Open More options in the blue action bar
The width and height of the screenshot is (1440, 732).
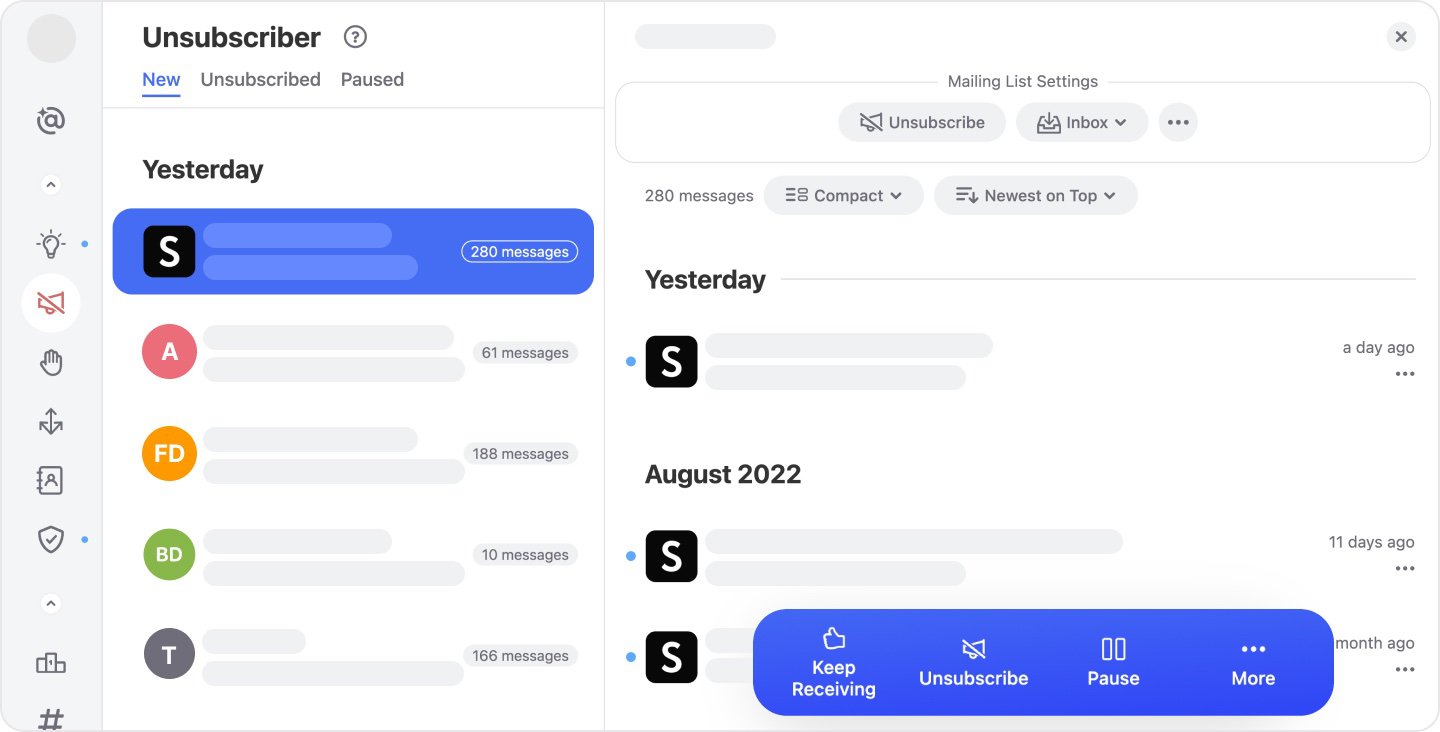tap(1252, 662)
